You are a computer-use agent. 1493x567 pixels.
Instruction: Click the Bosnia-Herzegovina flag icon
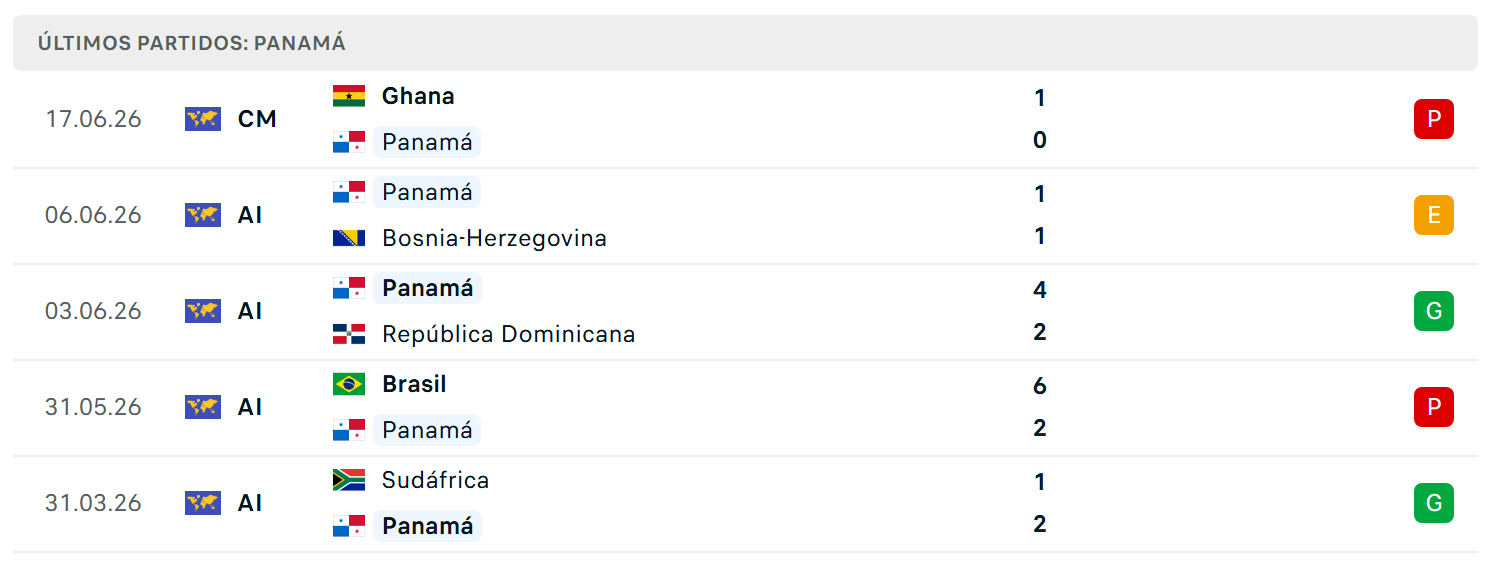[x=349, y=238]
